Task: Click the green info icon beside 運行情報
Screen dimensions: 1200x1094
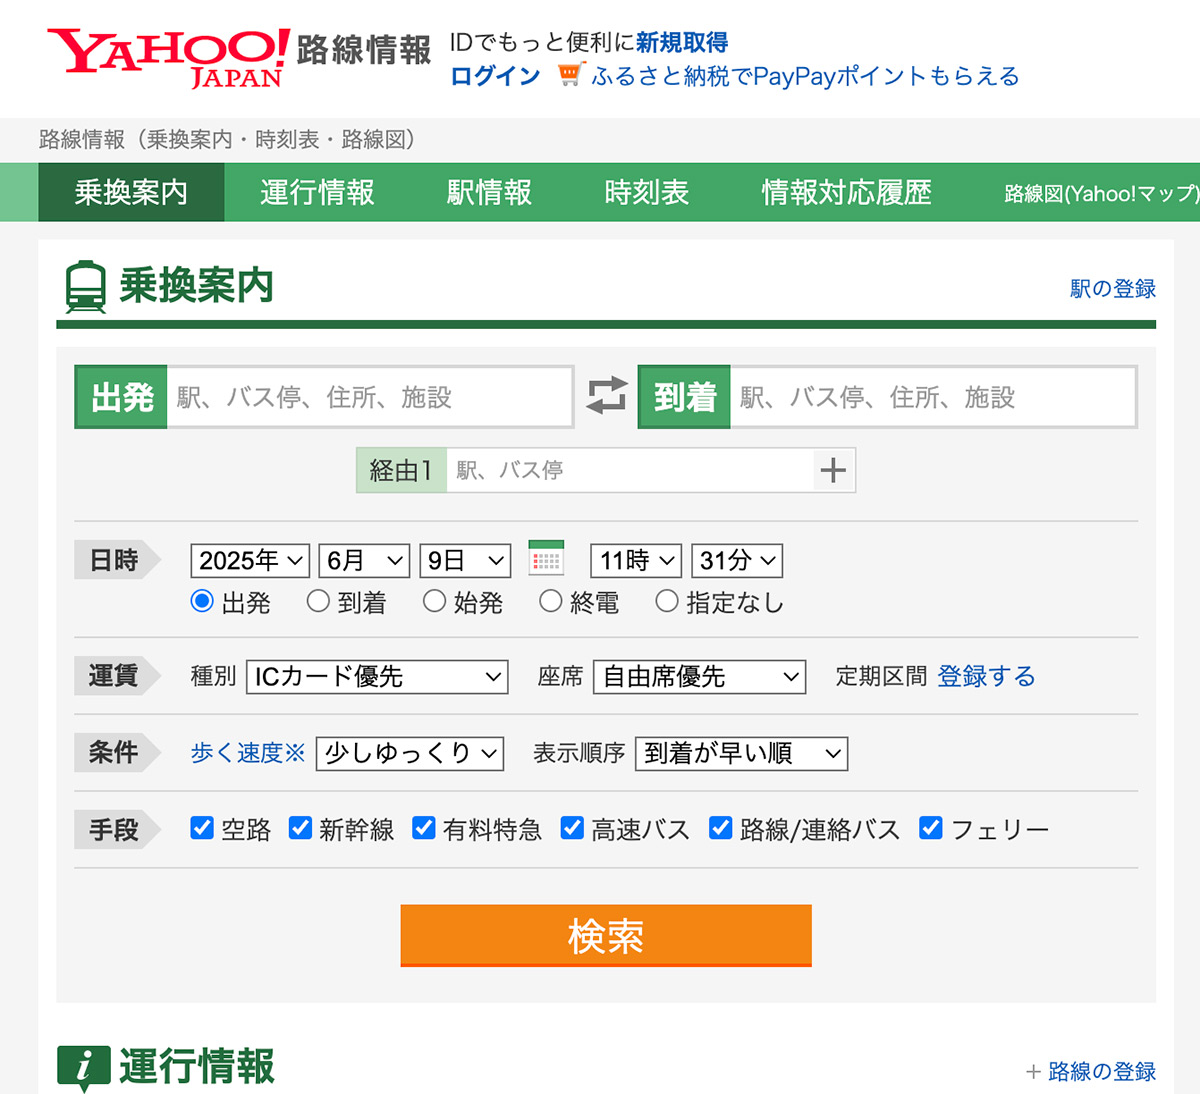Action: click(x=83, y=1068)
